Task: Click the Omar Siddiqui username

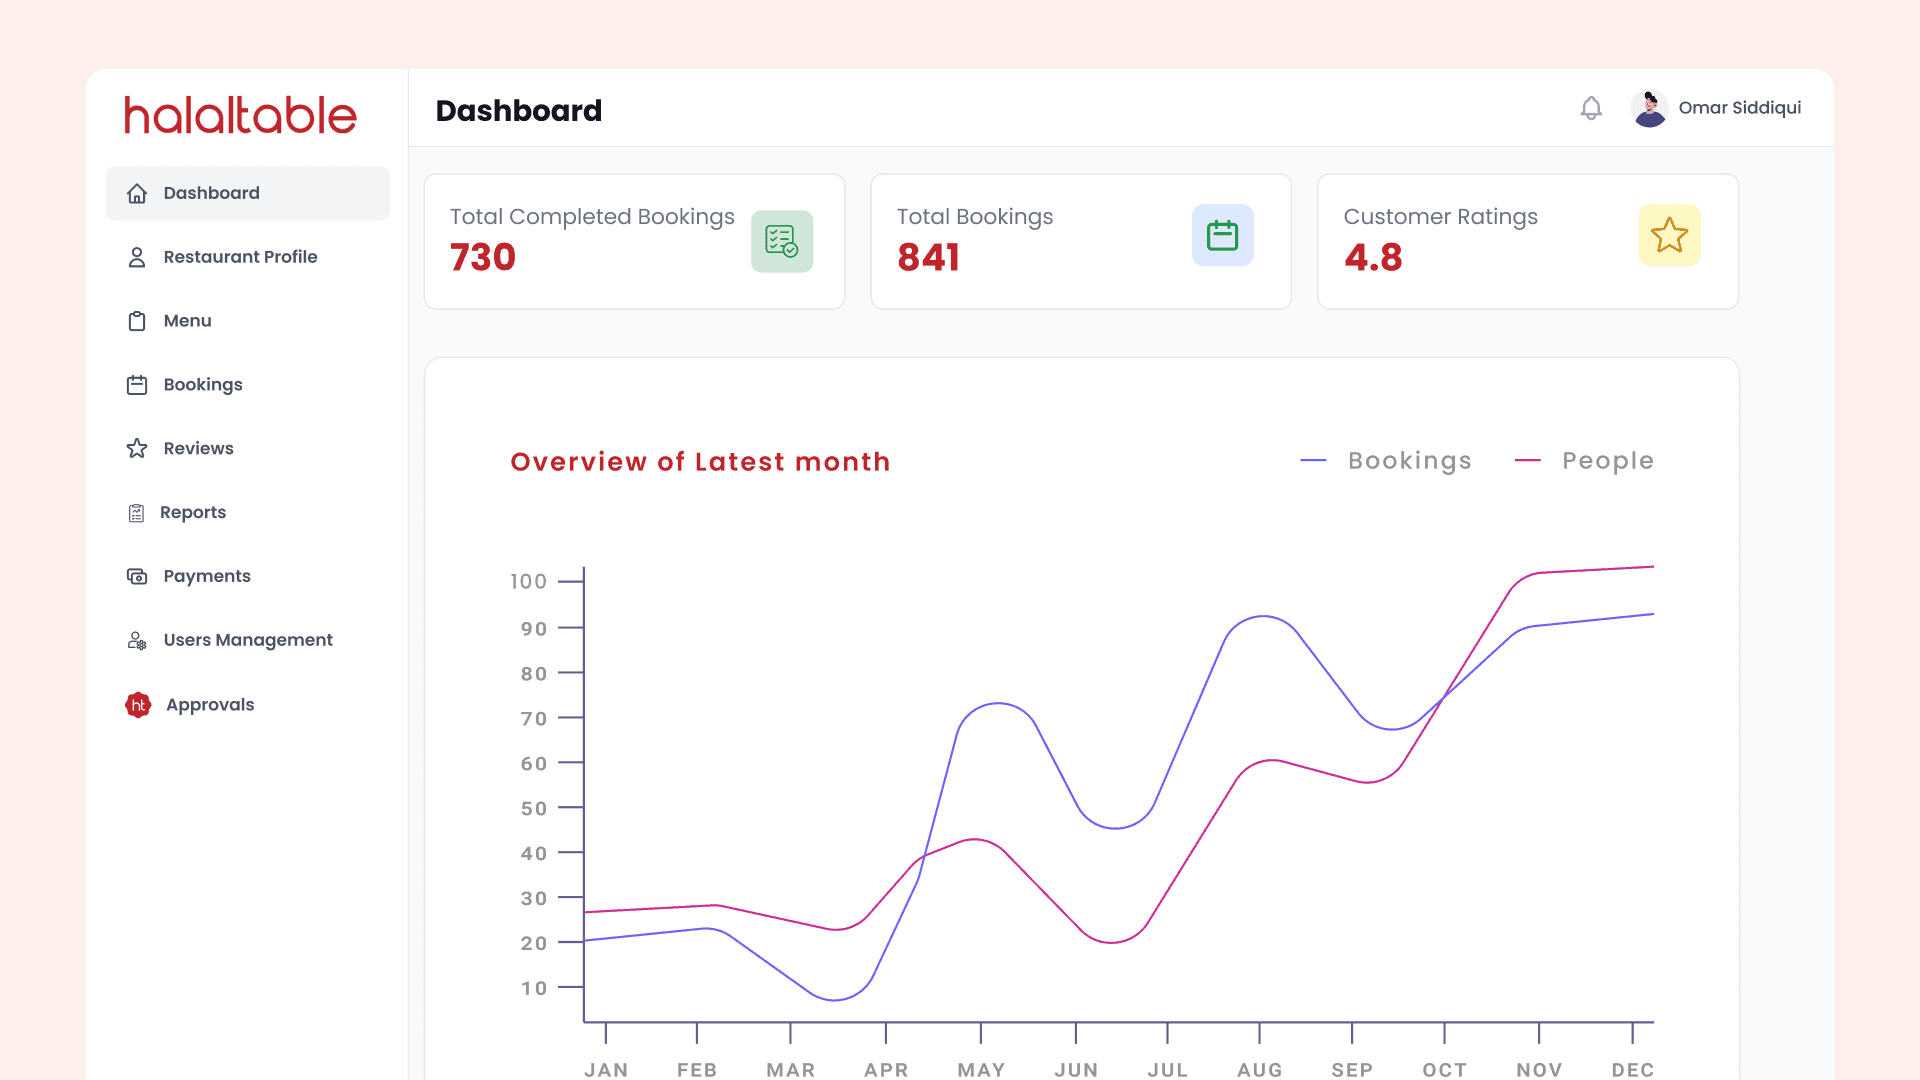Action: pos(1739,108)
